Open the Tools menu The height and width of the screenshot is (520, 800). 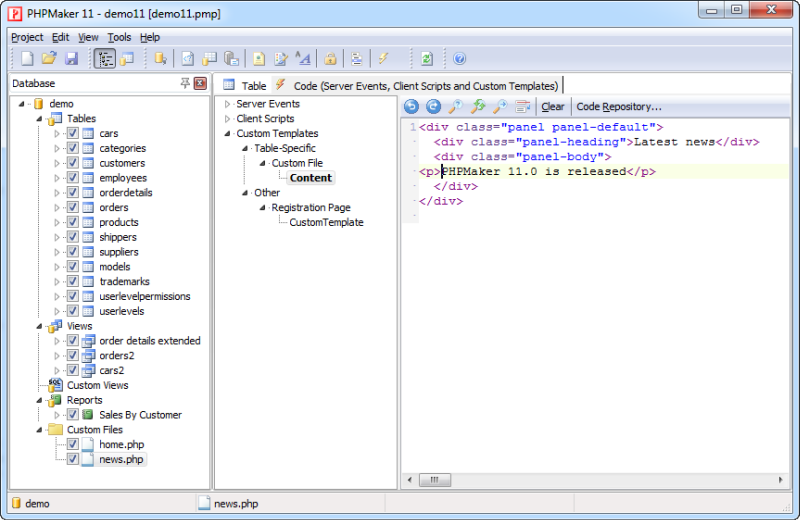119,37
